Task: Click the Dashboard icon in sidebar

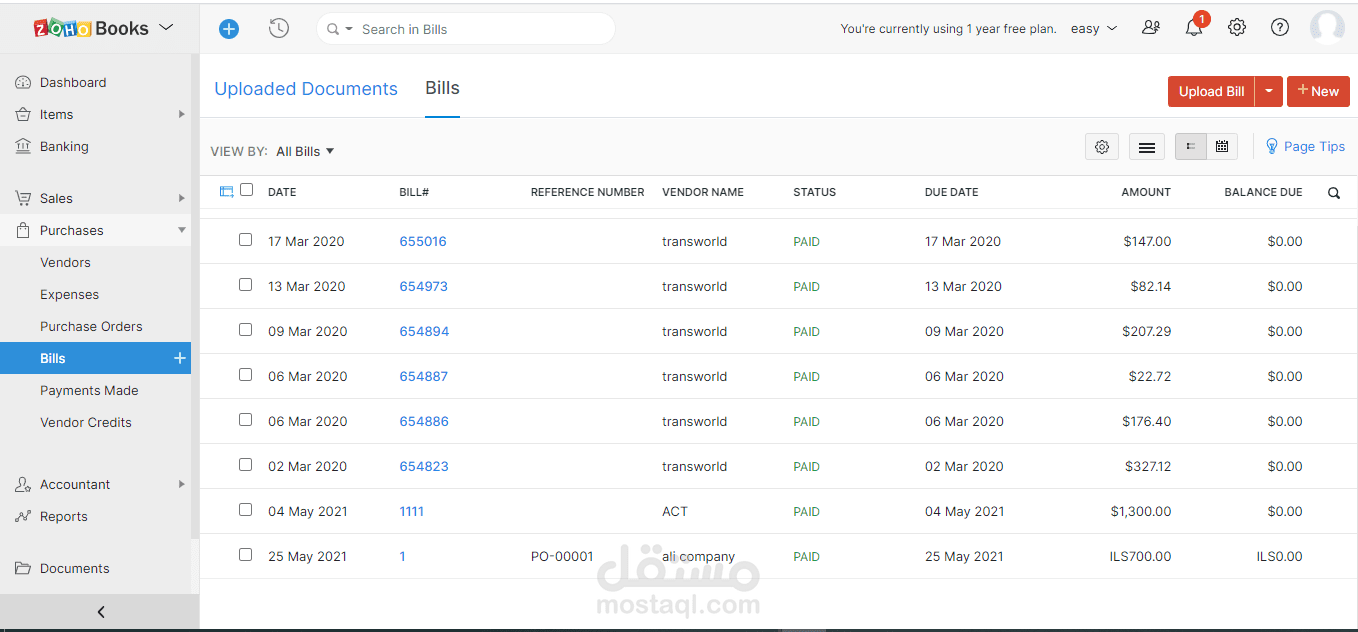Action: 23,82
